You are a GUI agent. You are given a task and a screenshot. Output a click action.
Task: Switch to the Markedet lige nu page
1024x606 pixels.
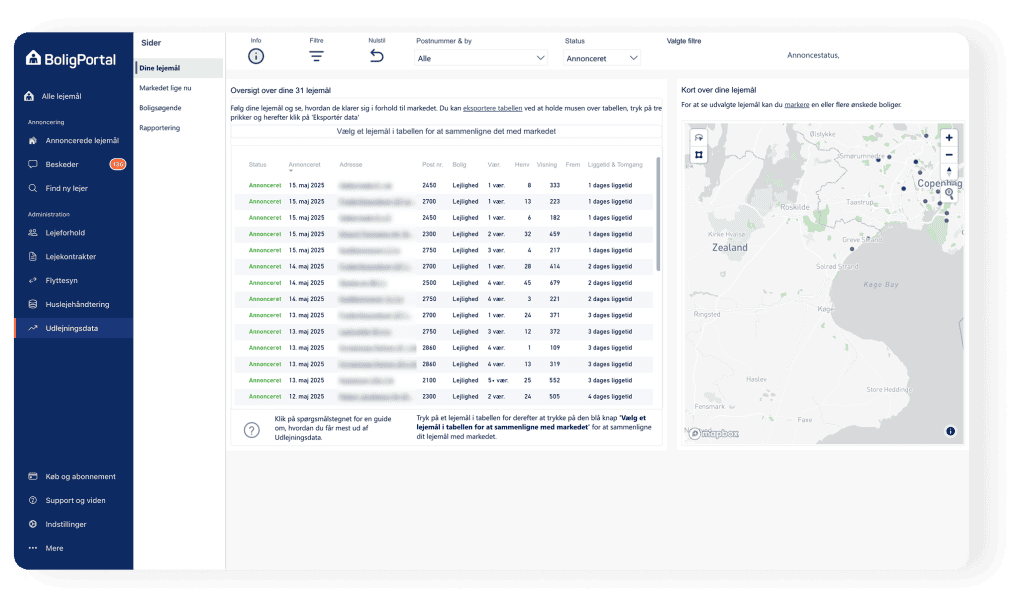166,88
